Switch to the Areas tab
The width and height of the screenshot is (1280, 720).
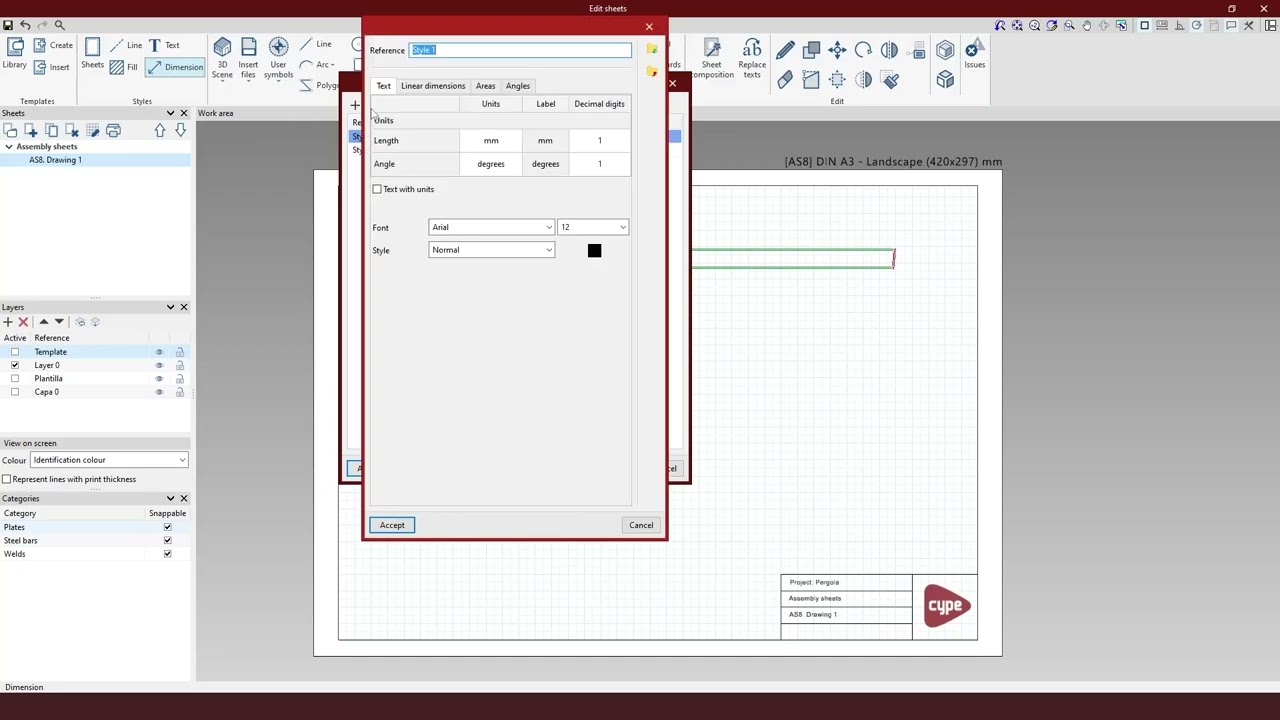485,86
